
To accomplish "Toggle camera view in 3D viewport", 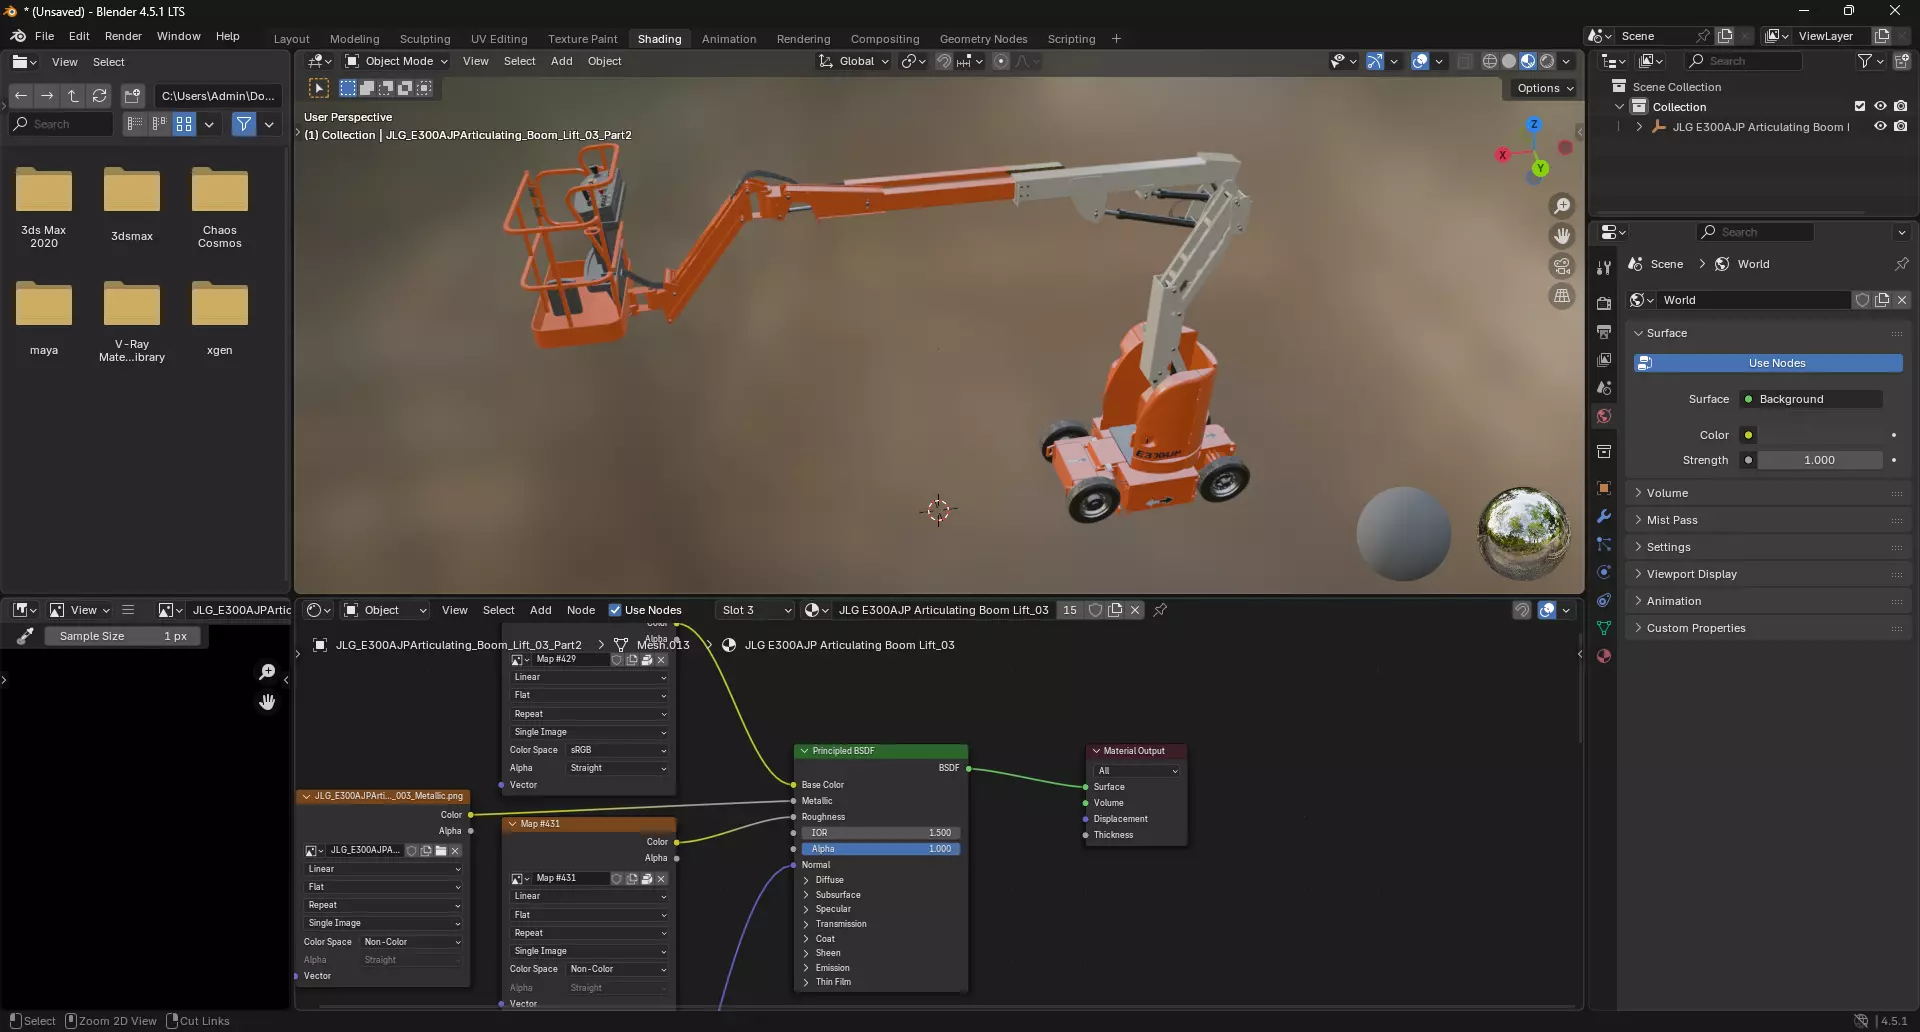I will [x=1561, y=266].
